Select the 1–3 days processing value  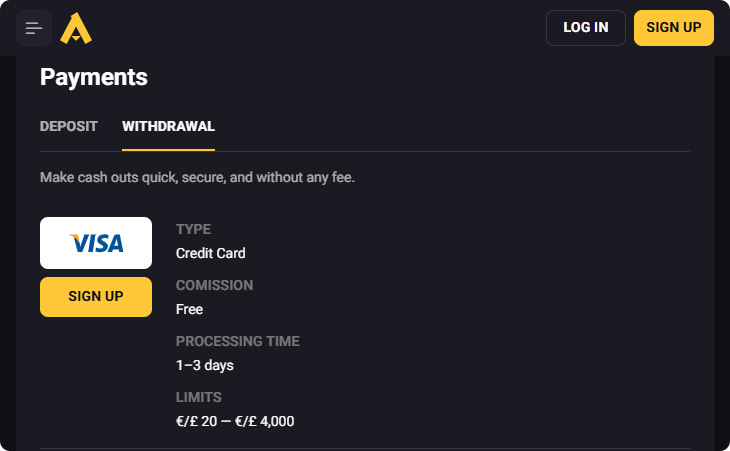pyautogui.click(x=204, y=365)
